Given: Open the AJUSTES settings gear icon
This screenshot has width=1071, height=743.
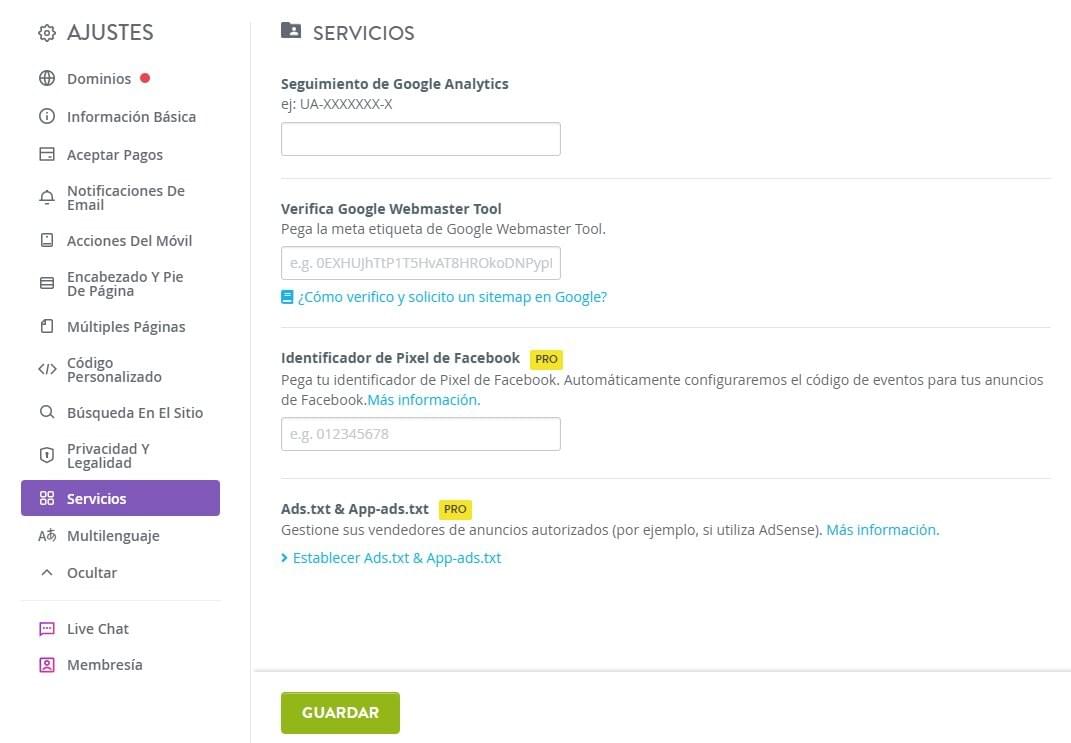Looking at the screenshot, I should 46,32.
